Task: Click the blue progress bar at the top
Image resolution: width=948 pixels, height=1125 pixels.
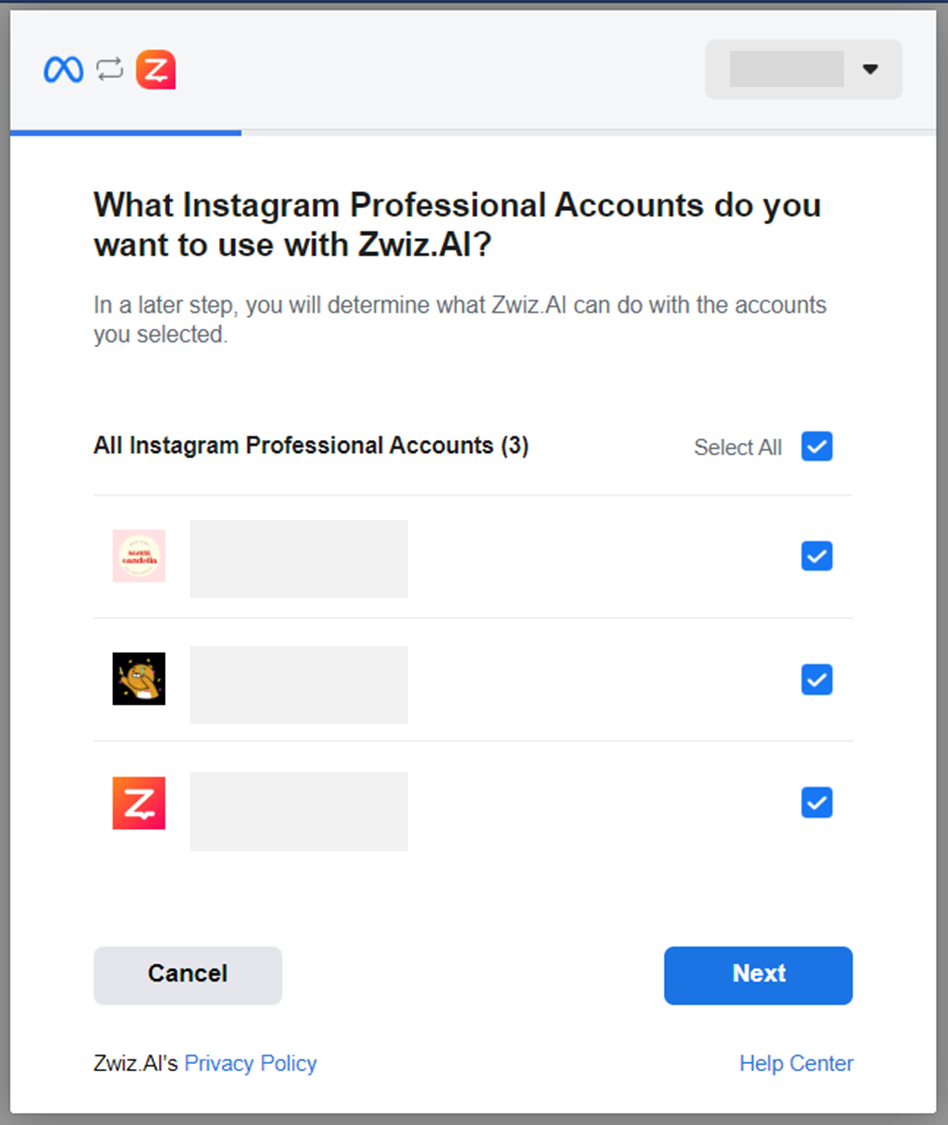Action: (125, 131)
